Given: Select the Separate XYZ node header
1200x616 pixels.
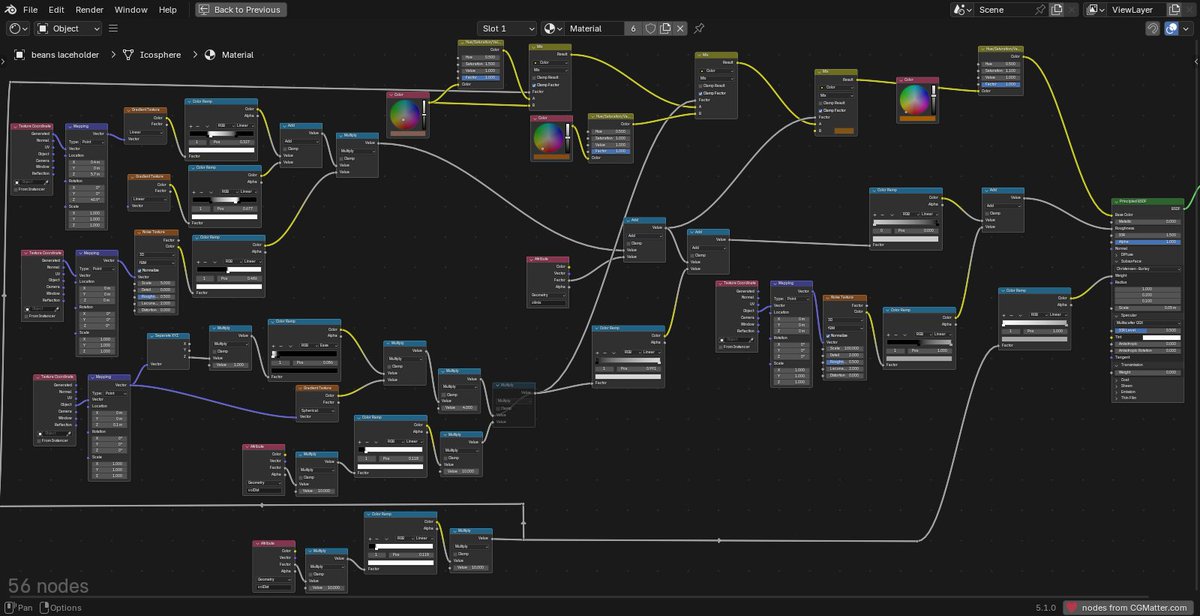Looking at the screenshot, I should pyautogui.click(x=168, y=336).
